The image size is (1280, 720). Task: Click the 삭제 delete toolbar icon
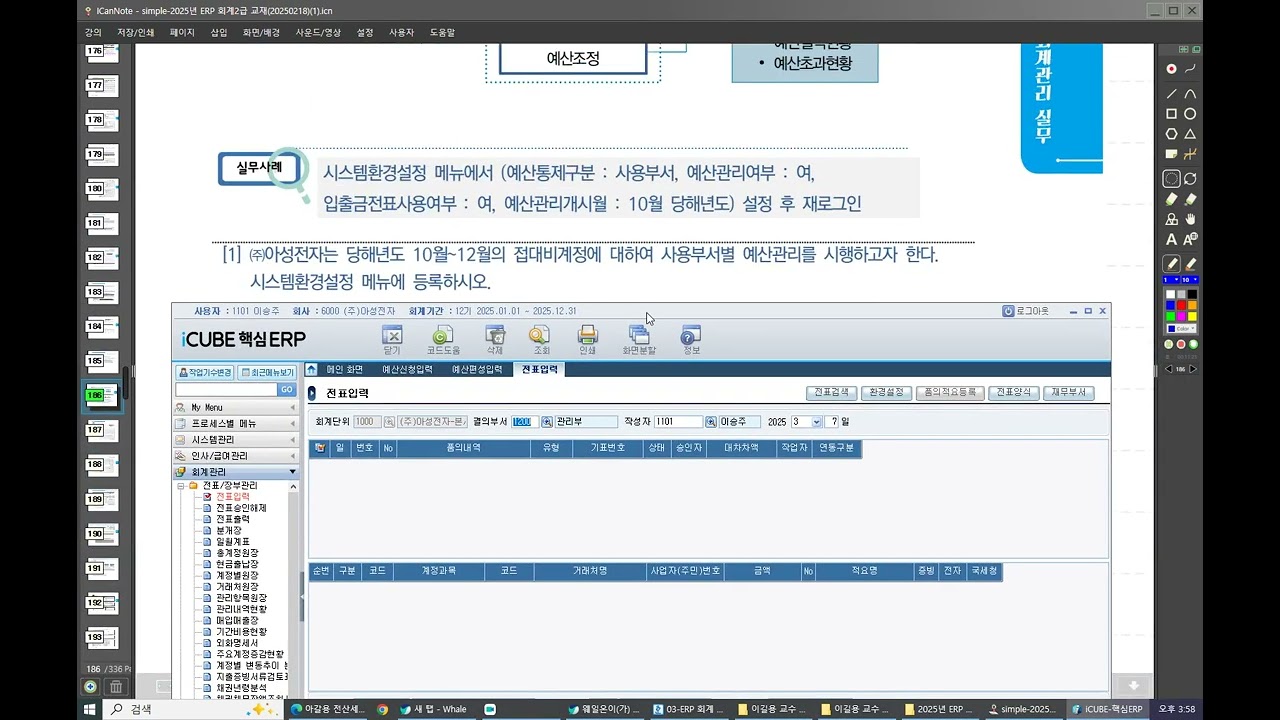point(494,339)
